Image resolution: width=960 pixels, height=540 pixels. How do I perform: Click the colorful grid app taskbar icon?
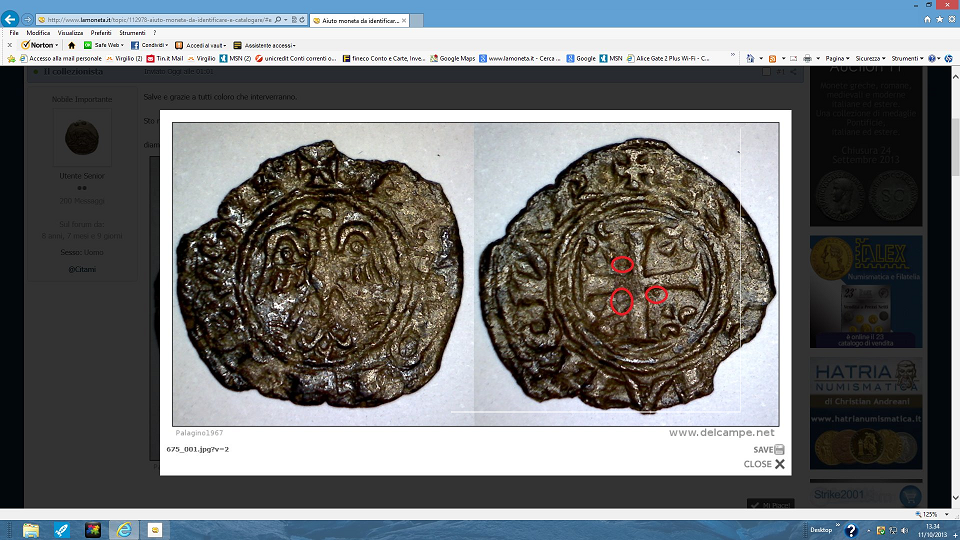coord(93,530)
